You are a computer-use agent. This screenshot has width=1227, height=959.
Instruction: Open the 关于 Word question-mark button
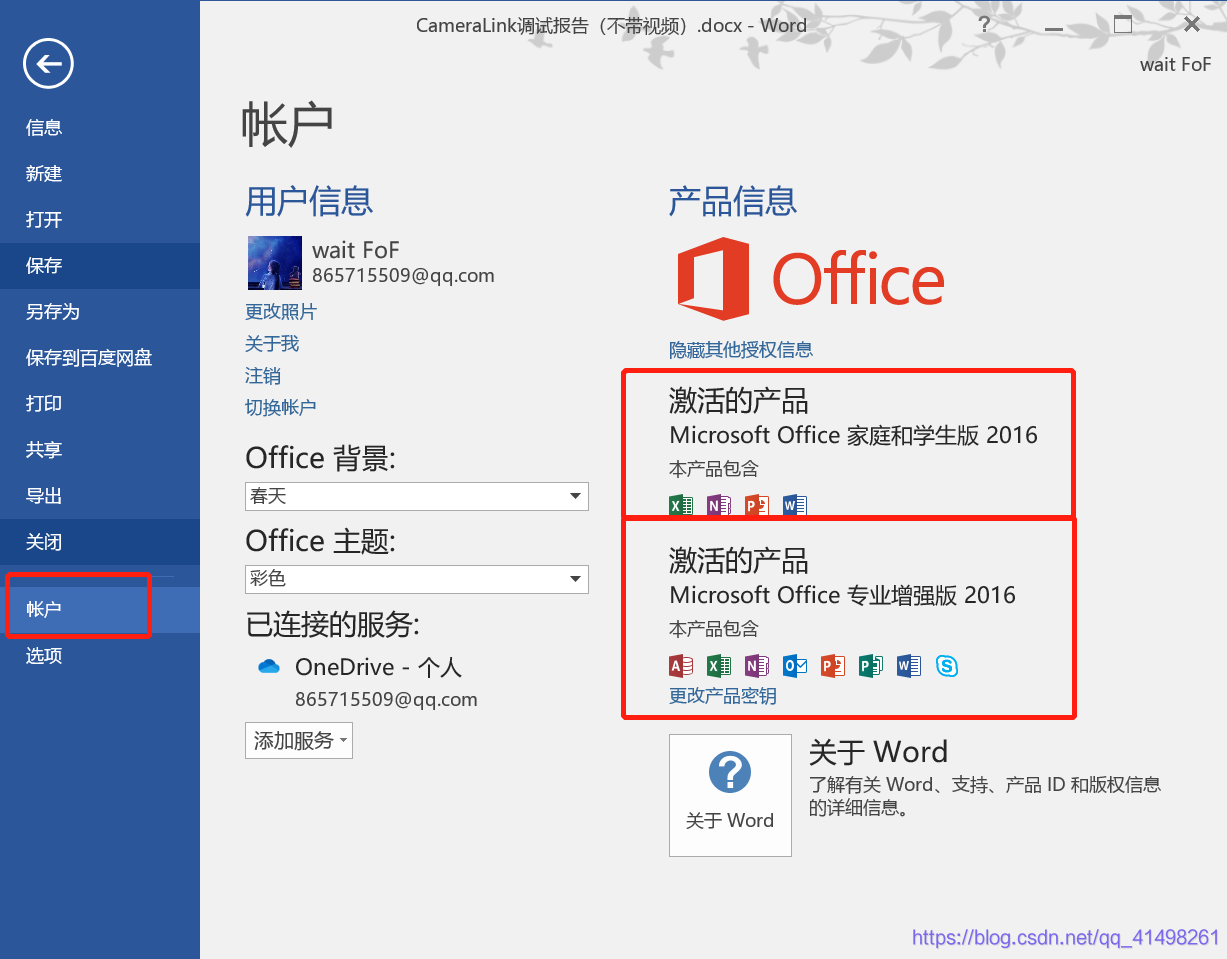730,795
